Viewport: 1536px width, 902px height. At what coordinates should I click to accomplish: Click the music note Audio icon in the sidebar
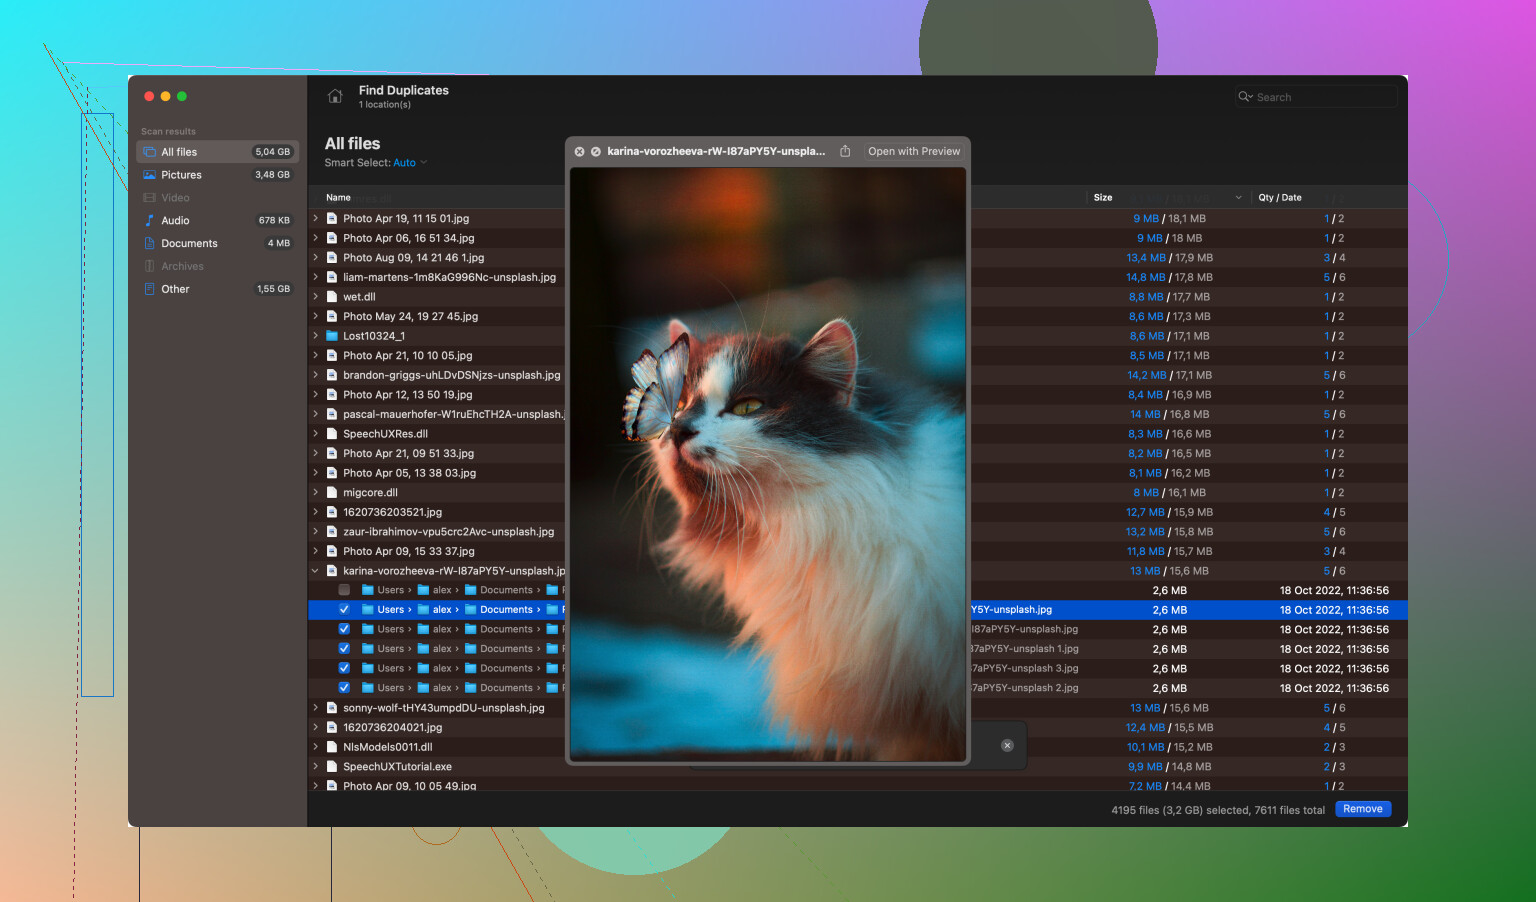point(149,220)
